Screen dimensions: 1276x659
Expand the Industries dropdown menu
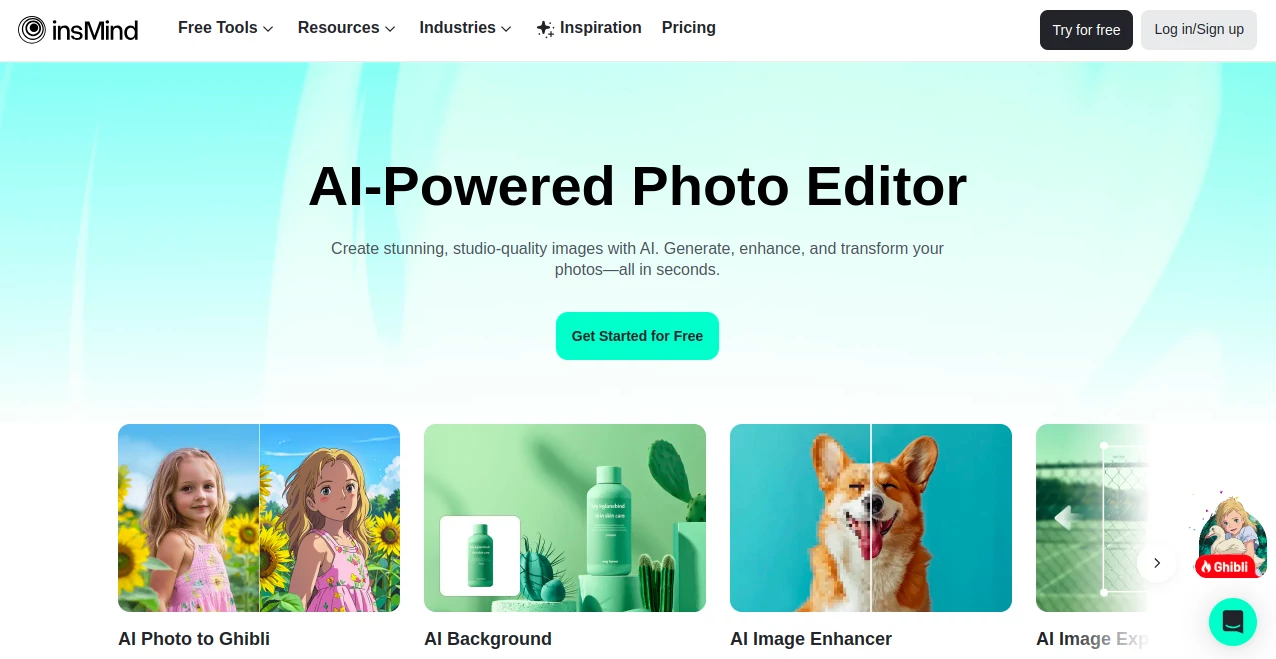tap(466, 28)
